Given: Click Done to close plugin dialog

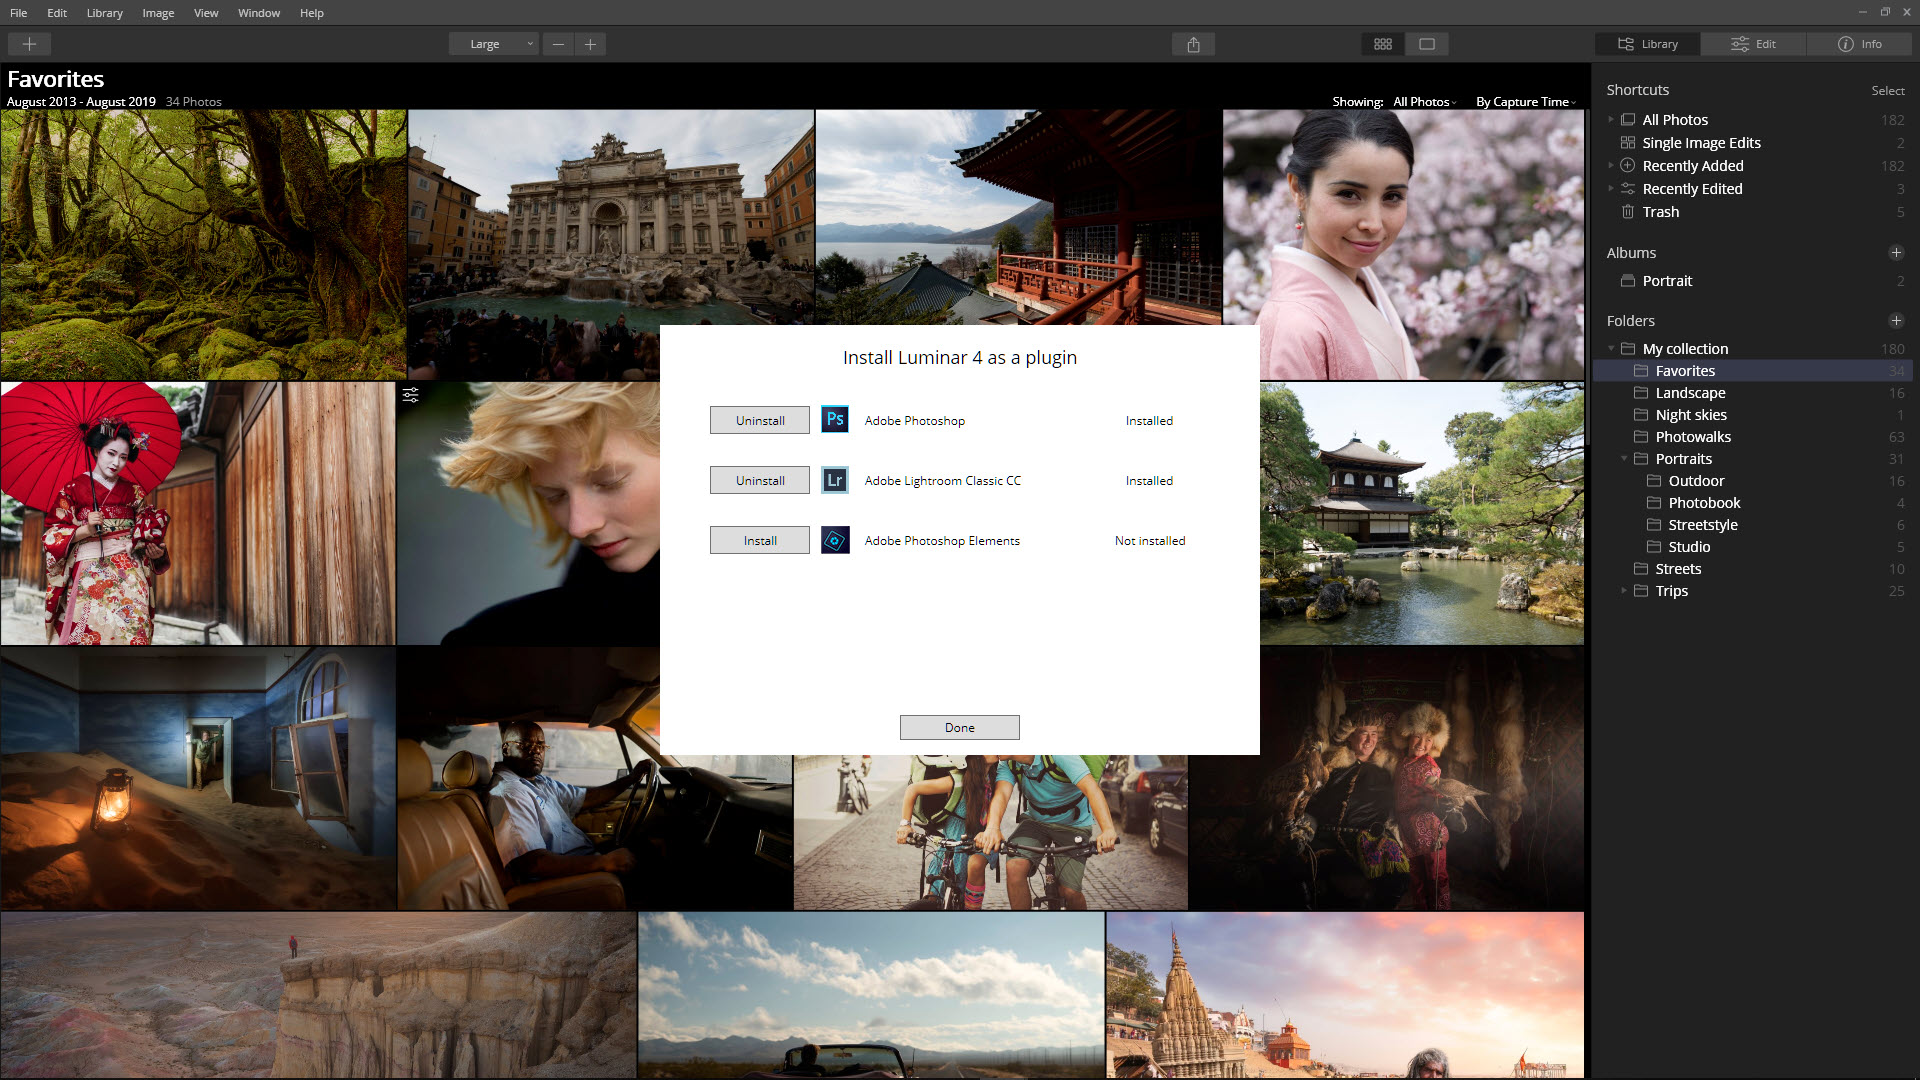Looking at the screenshot, I should (959, 727).
